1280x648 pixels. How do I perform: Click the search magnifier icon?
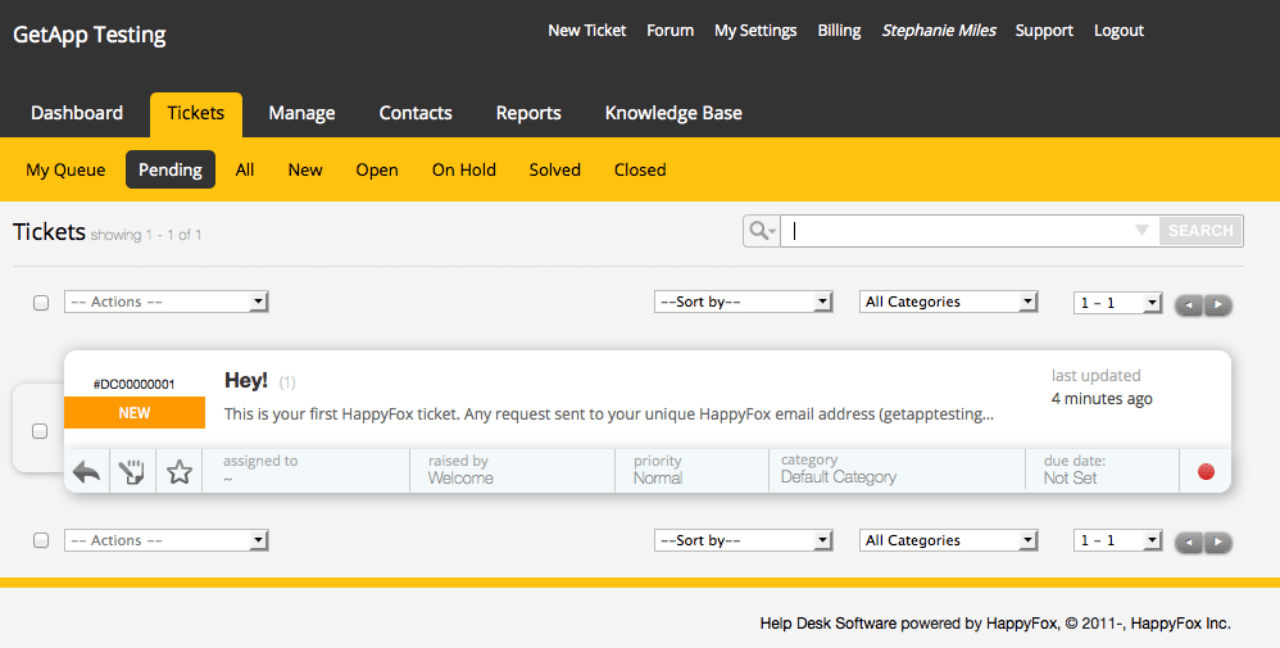click(761, 231)
